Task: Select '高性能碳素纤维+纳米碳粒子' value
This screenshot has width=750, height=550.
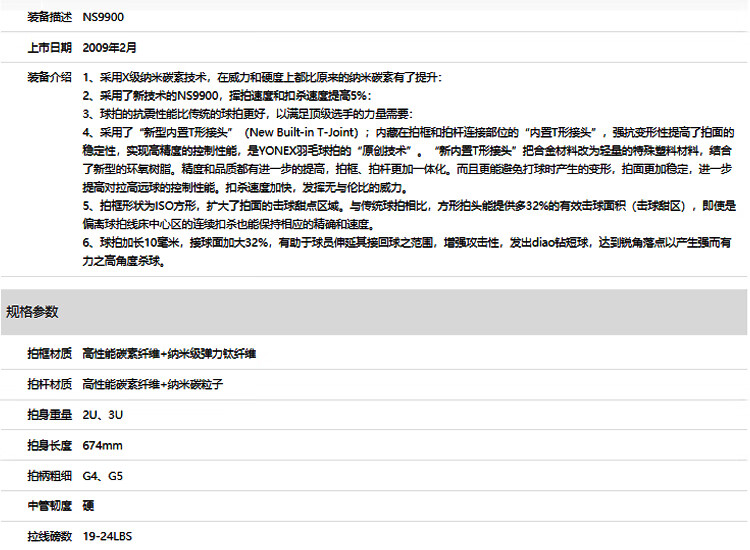Action: click(x=153, y=384)
